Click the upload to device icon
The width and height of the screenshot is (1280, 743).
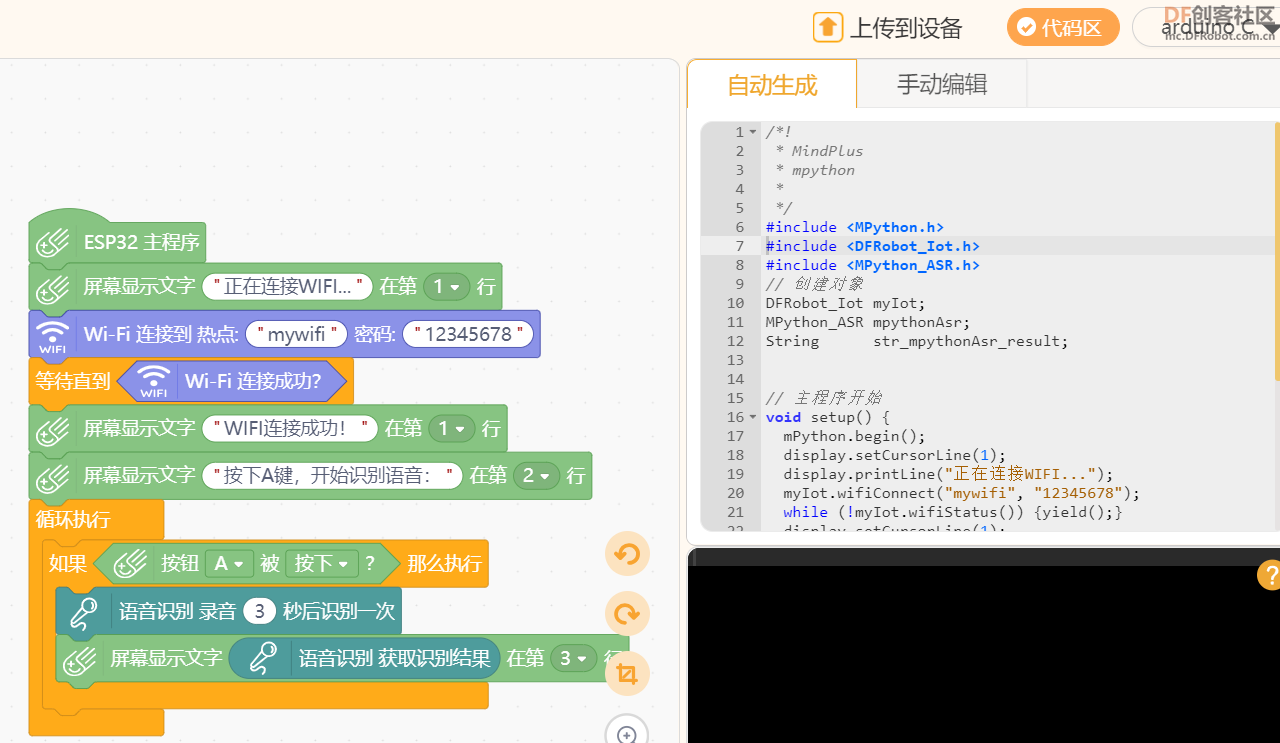pyautogui.click(x=828, y=27)
